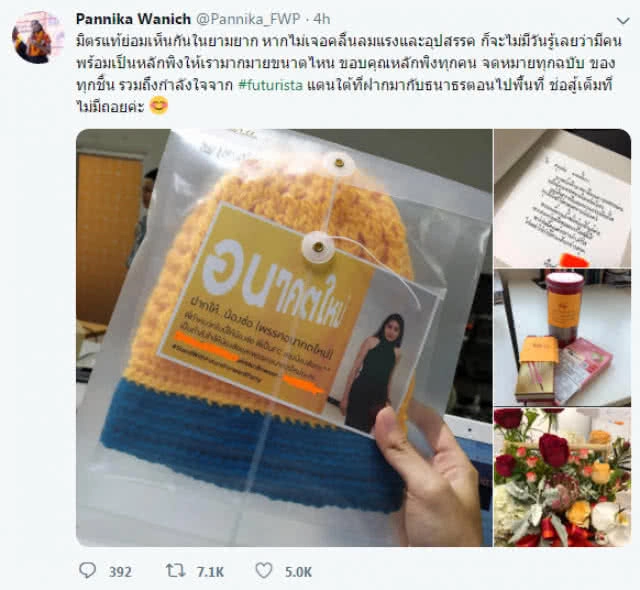Open the flower bouquet photo
Screen dimensions: 640x590
pyautogui.click(x=562, y=477)
